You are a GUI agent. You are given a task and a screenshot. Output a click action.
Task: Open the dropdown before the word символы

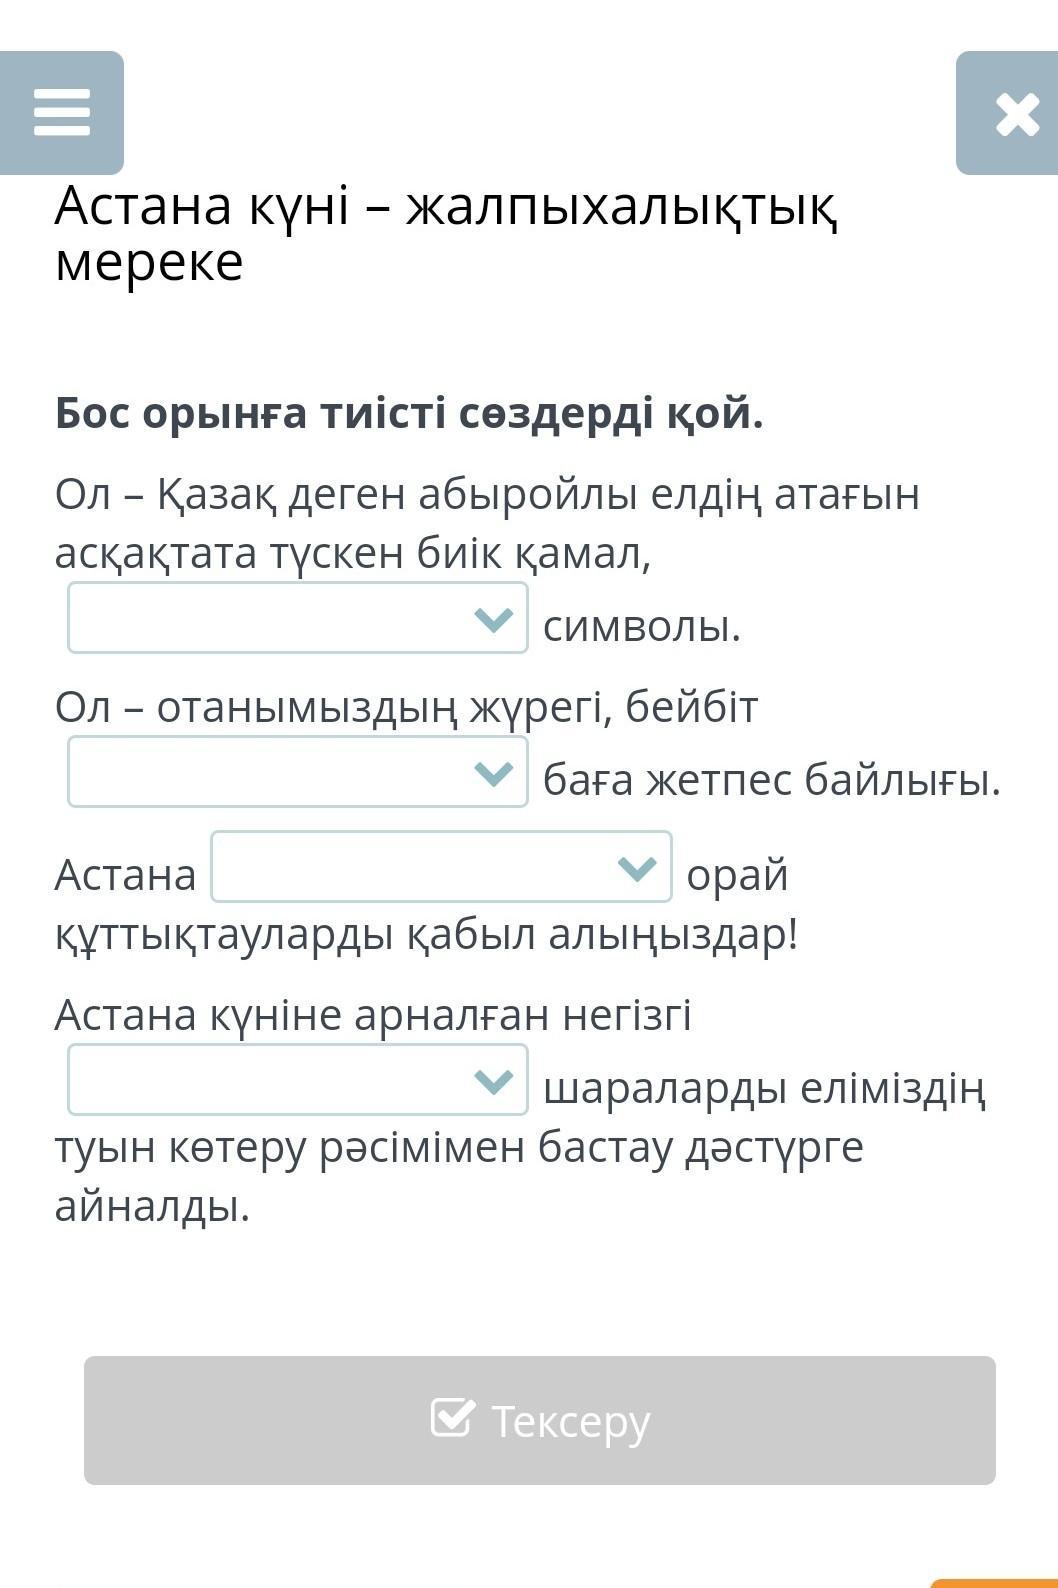coord(298,618)
